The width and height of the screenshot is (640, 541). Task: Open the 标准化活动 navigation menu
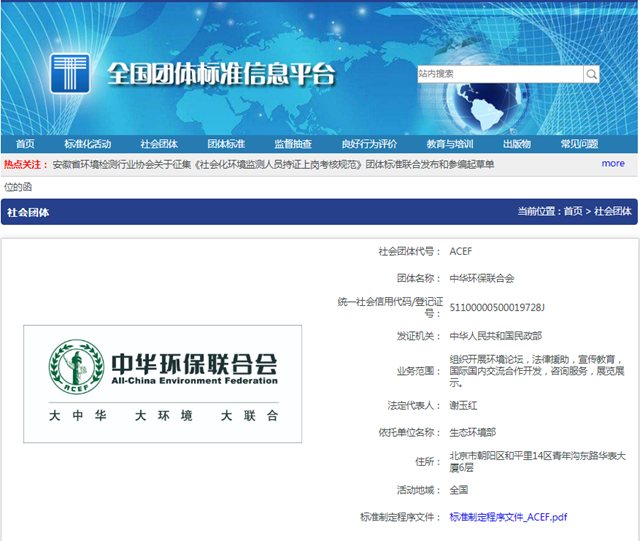point(88,144)
